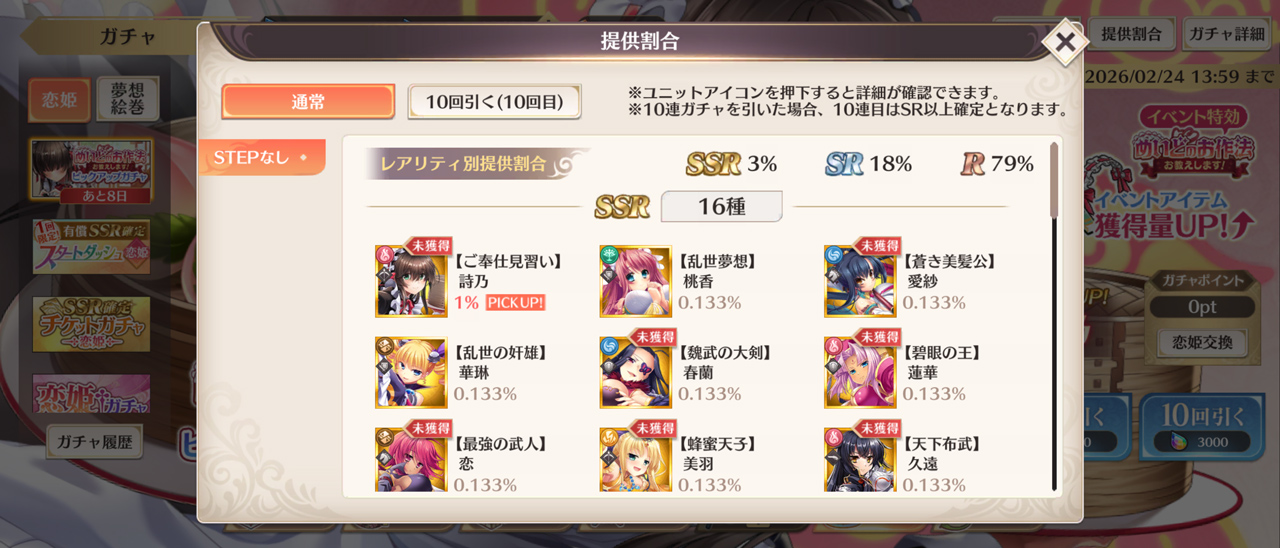Open 愛紗 unit icon details
Viewport: 1280px width, 548px height.
(x=860, y=281)
